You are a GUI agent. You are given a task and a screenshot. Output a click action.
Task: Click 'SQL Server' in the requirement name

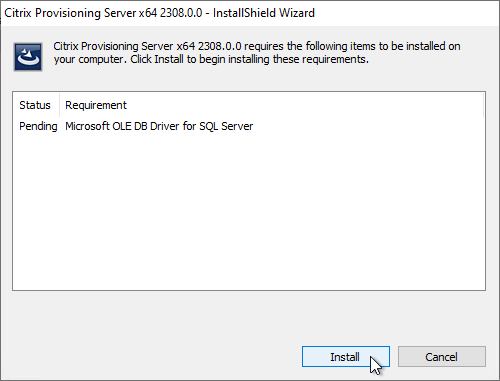pos(226,126)
